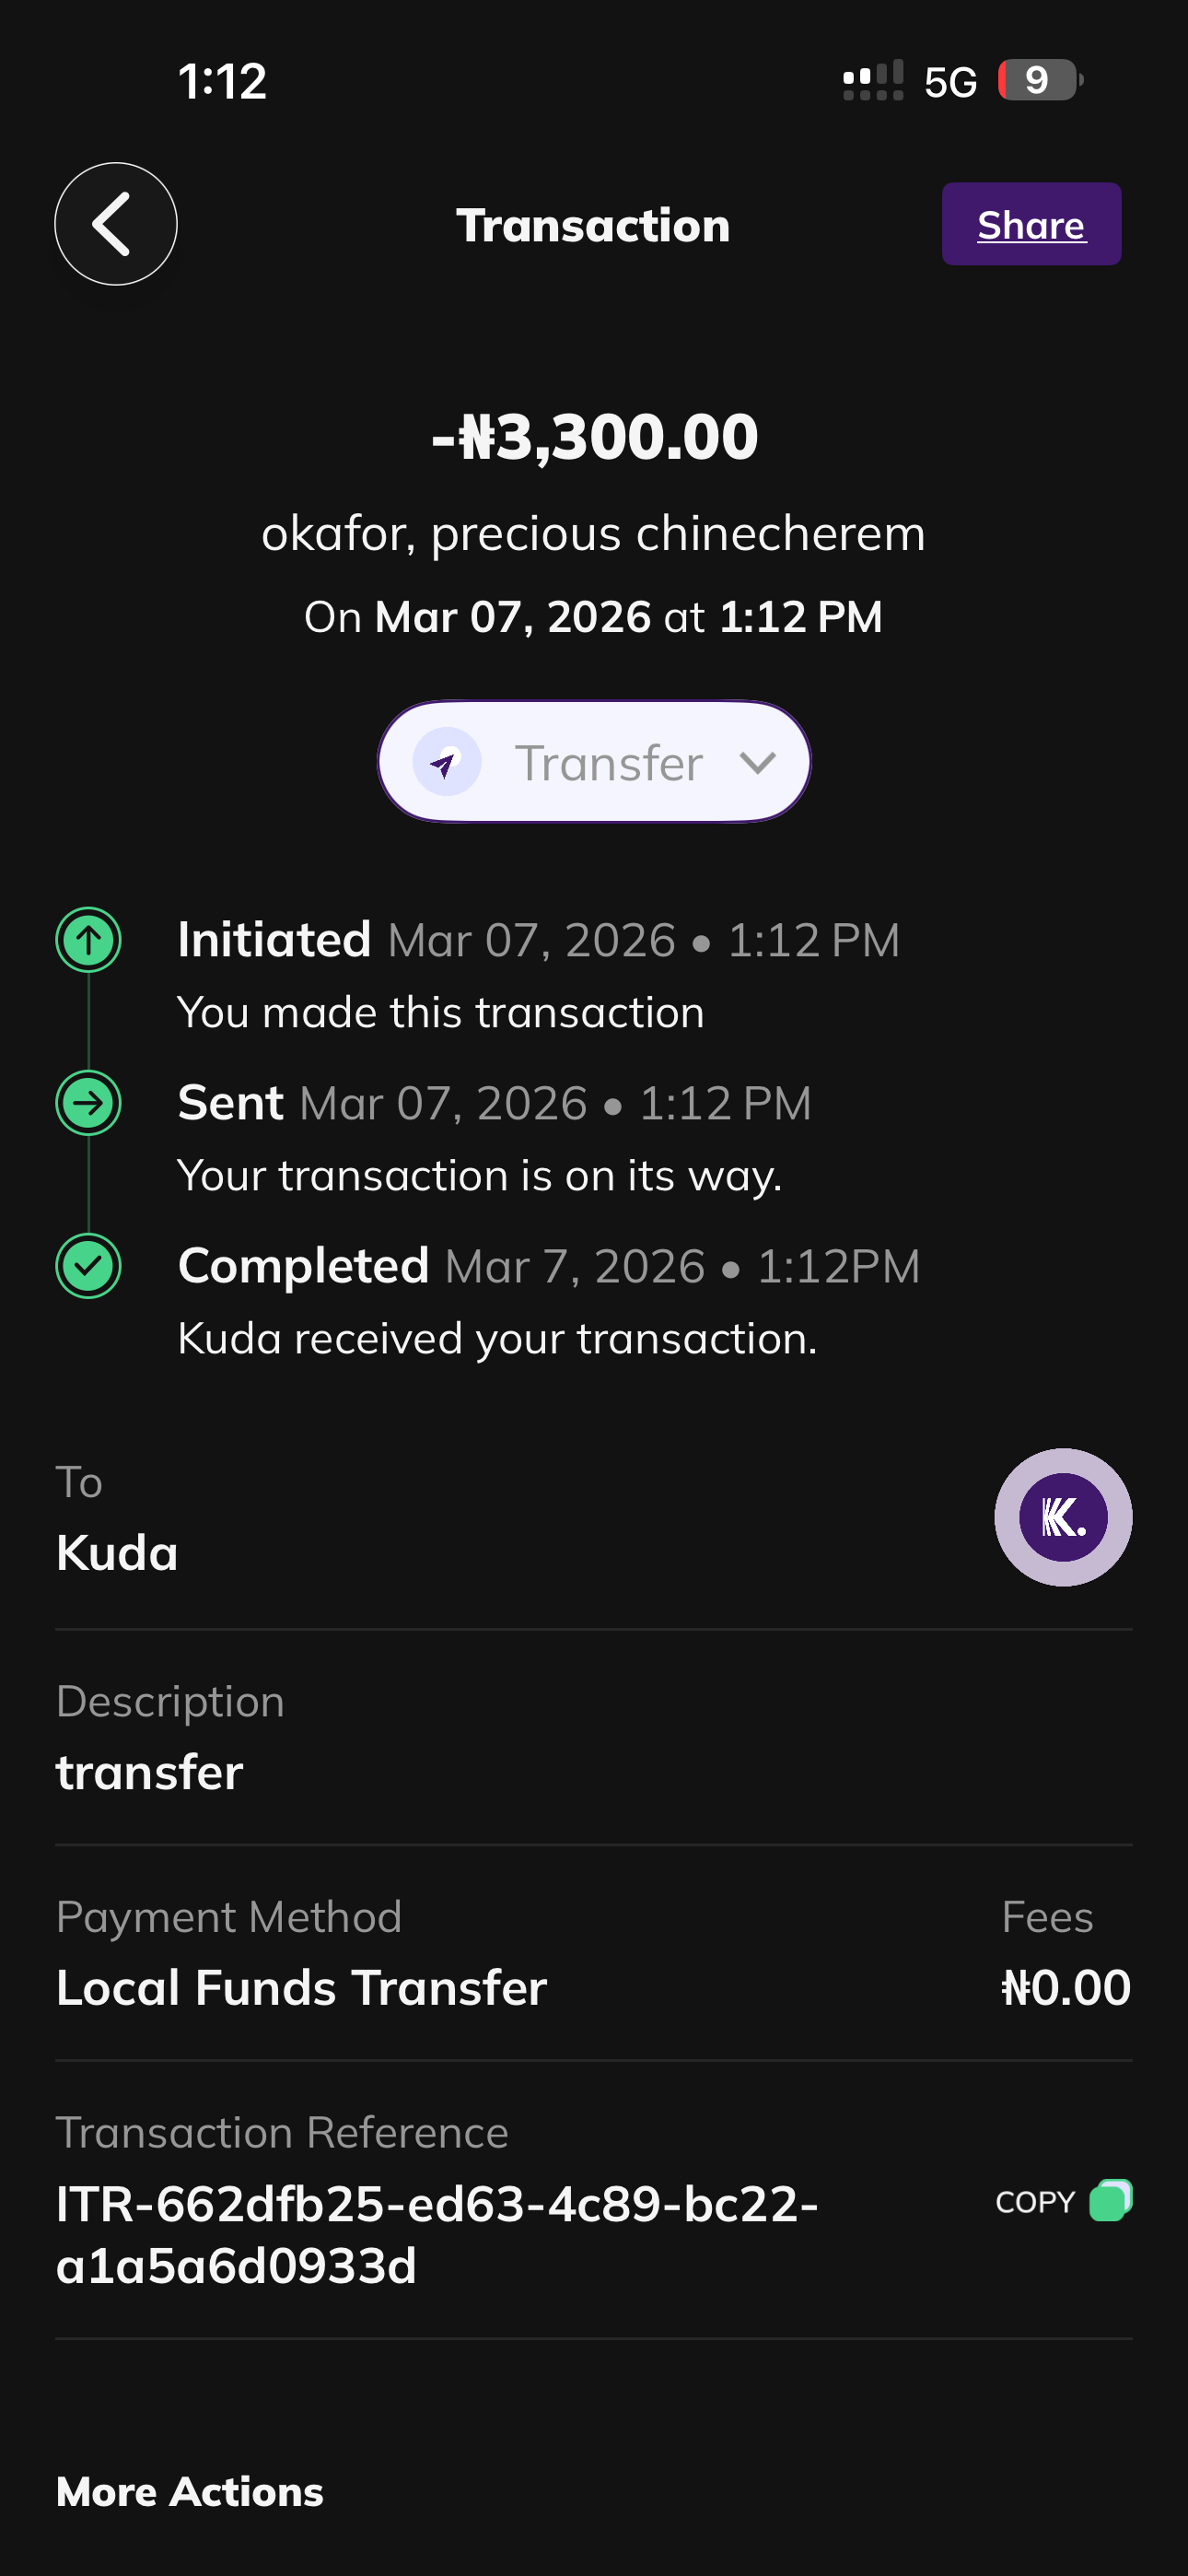Tap the battery indicator in status bar
The width and height of the screenshot is (1188, 2576).
(x=1040, y=80)
